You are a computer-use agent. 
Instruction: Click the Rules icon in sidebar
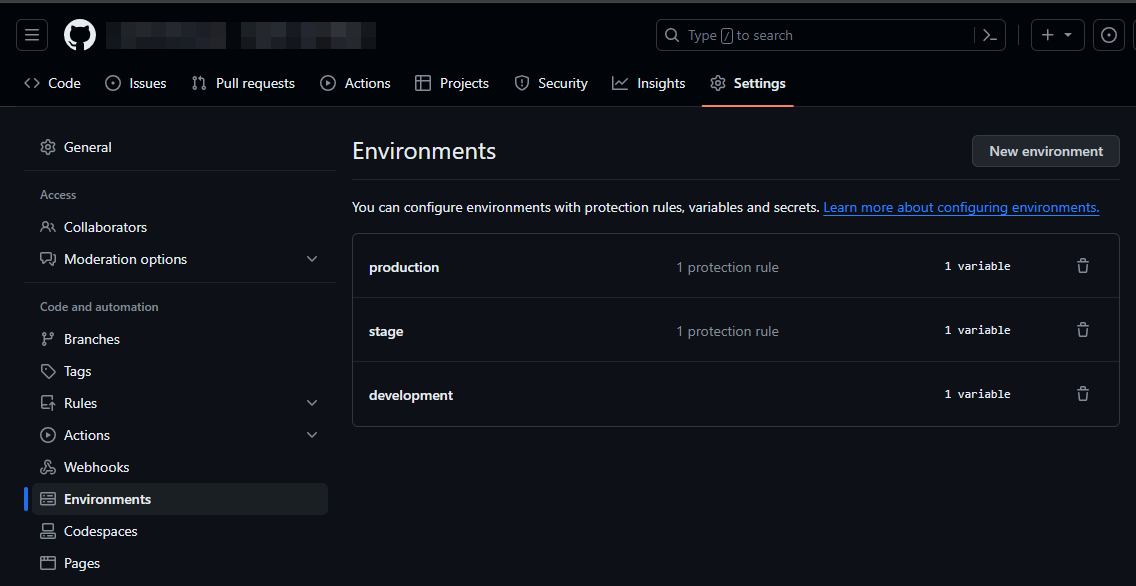point(48,403)
